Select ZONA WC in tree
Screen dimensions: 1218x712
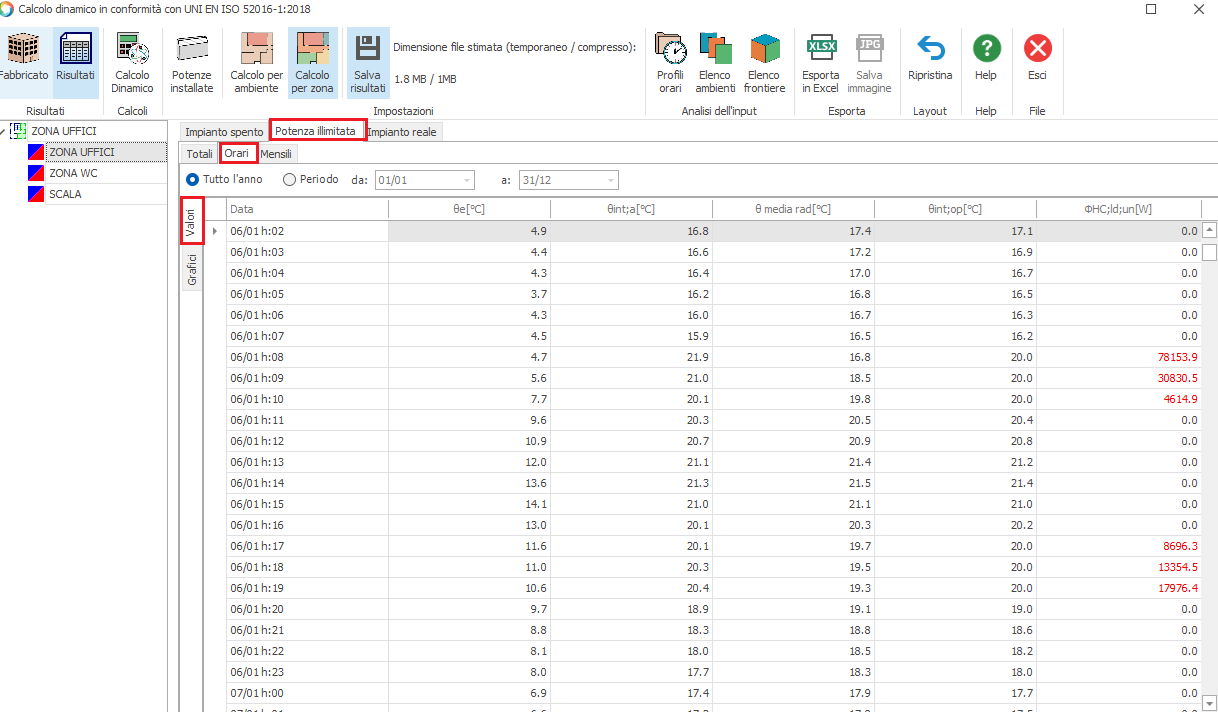click(x=73, y=173)
